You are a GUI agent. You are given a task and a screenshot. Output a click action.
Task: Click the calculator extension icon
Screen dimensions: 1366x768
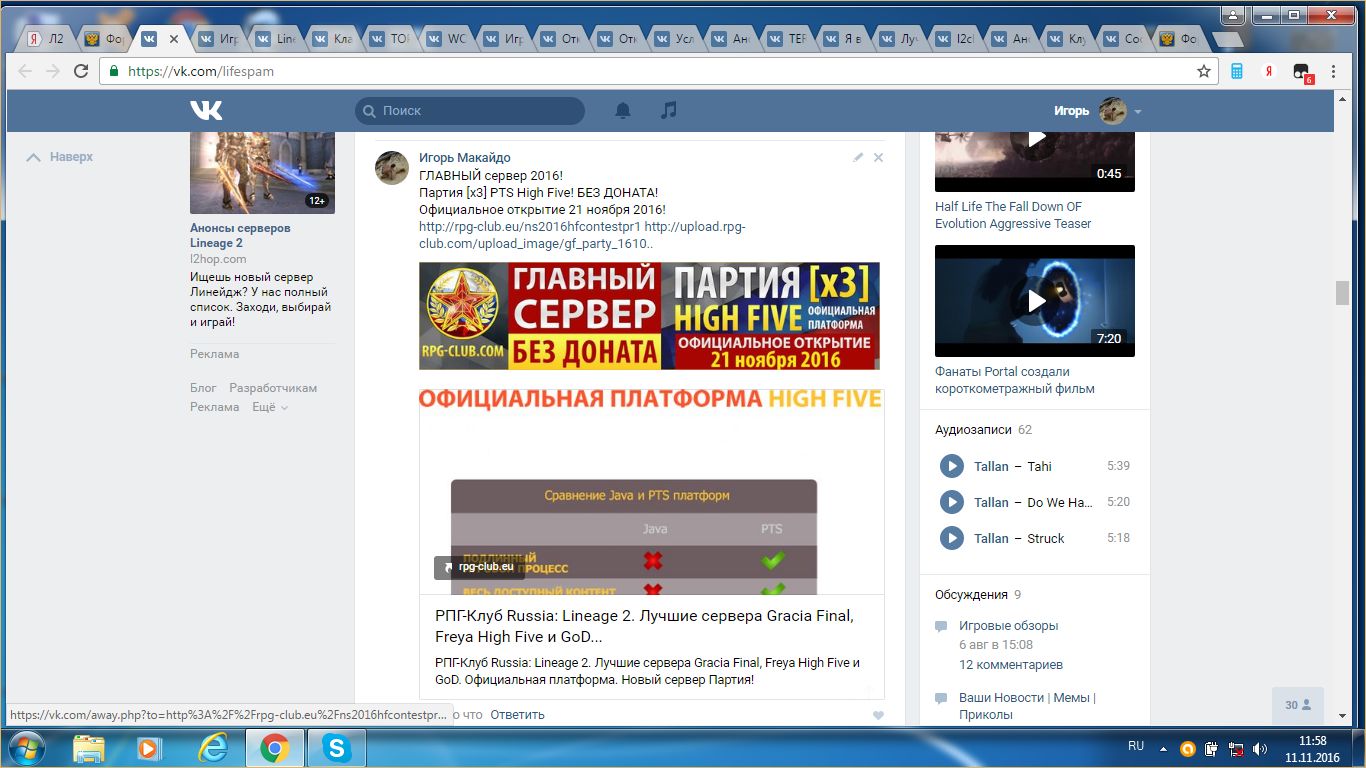point(1237,71)
